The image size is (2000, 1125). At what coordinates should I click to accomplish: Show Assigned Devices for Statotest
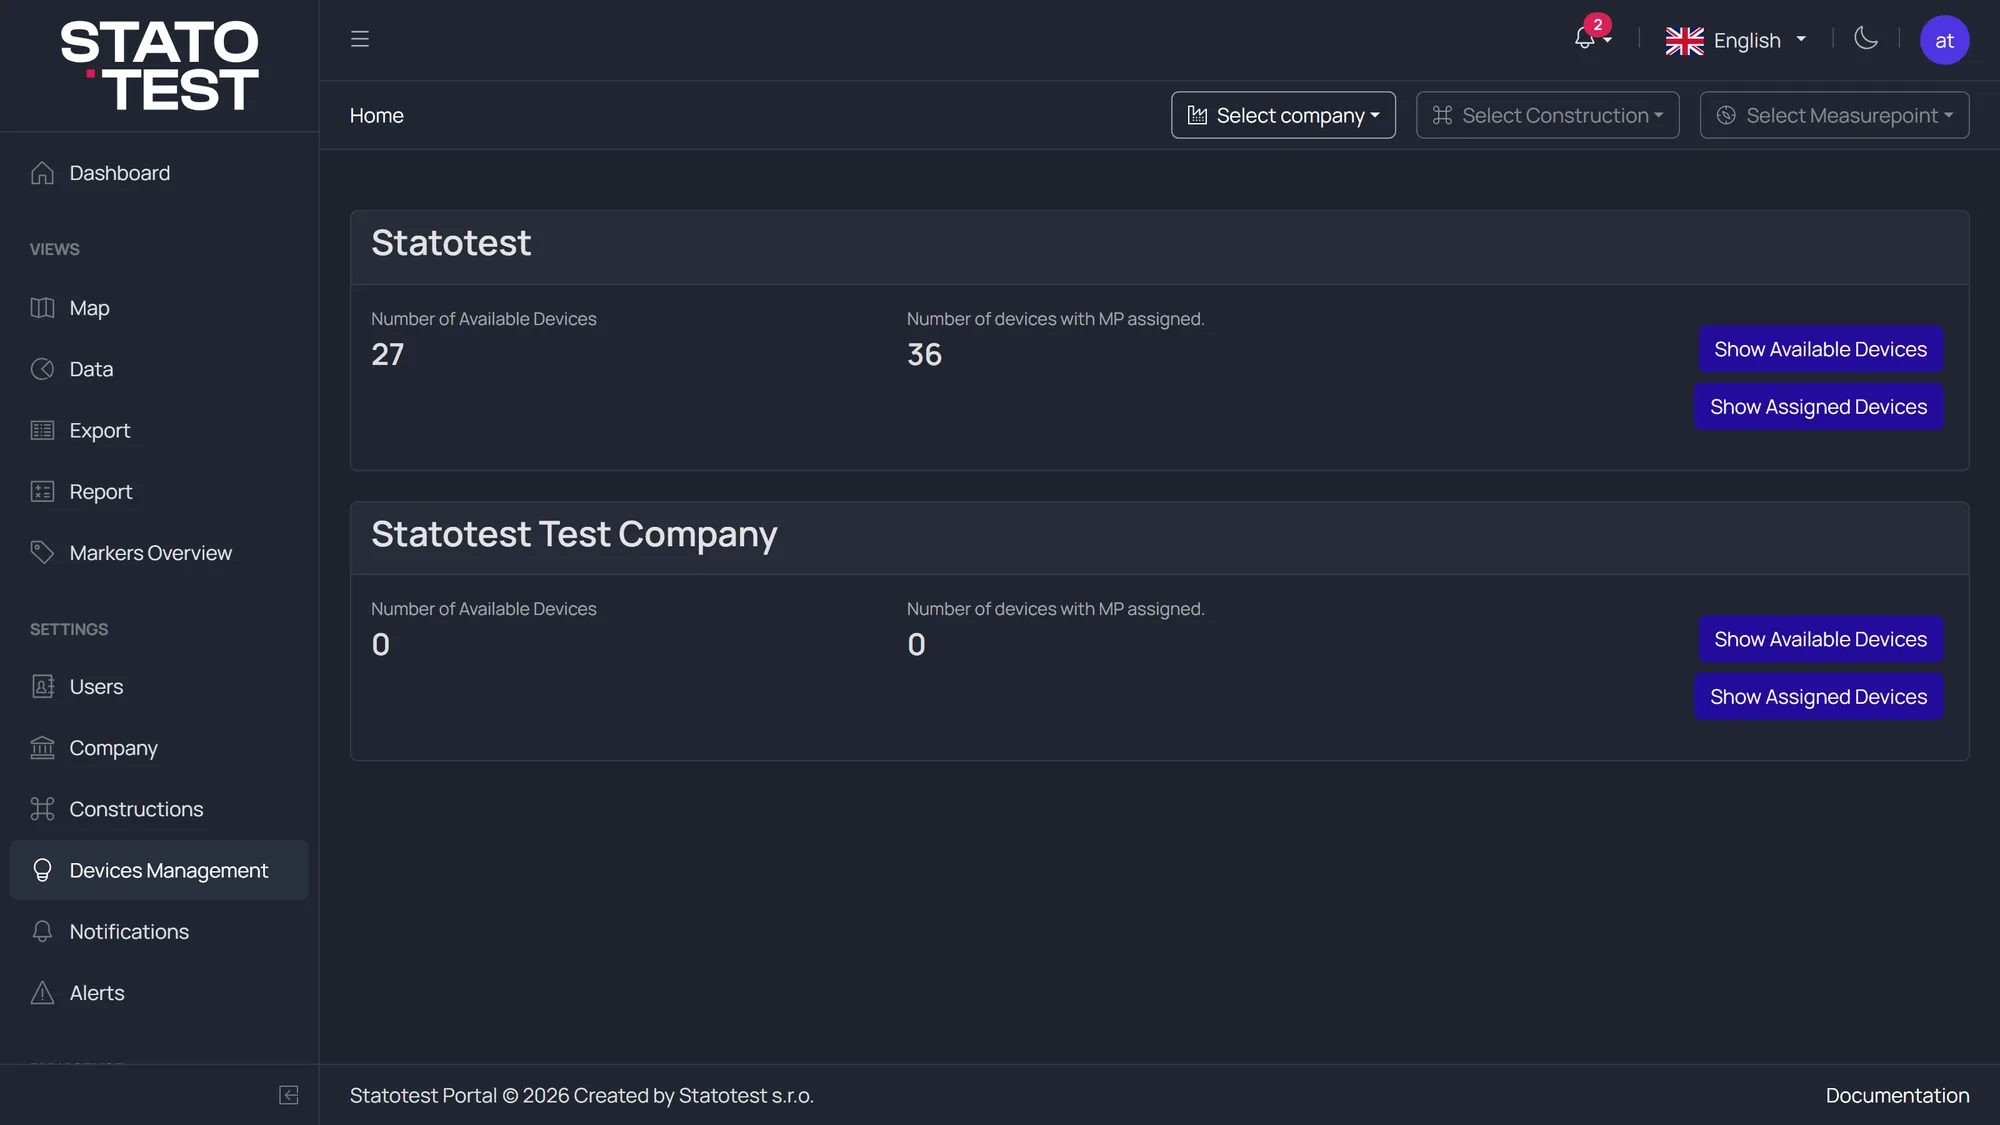[x=1818, y=407]
